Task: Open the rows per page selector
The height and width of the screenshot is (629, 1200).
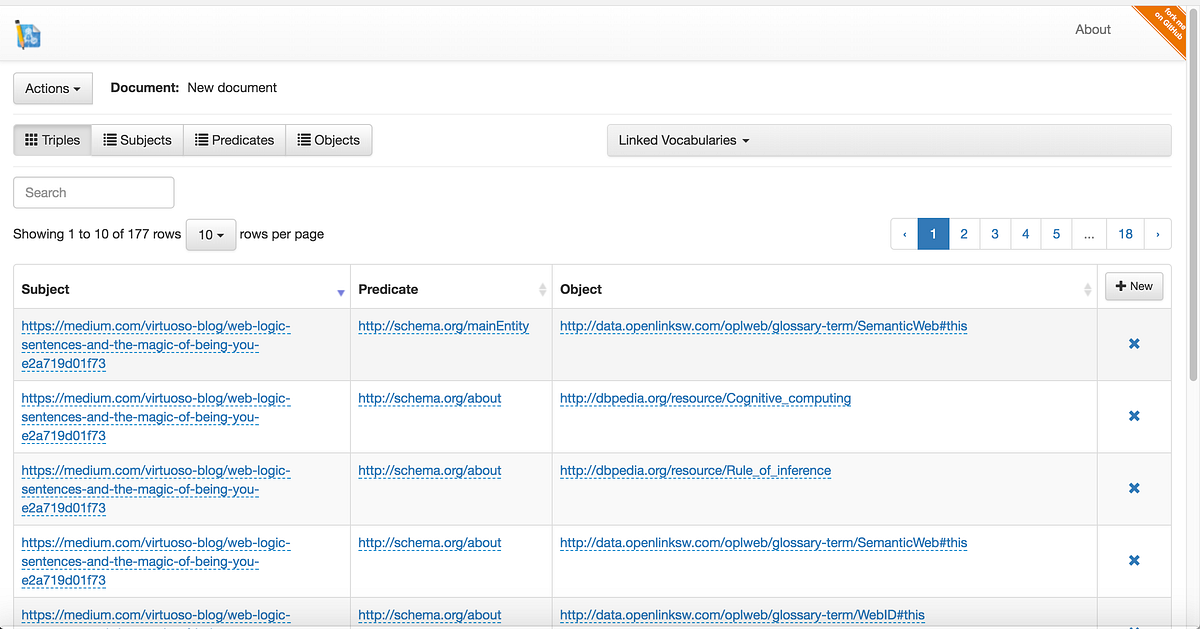Action: tap(210, 233)
